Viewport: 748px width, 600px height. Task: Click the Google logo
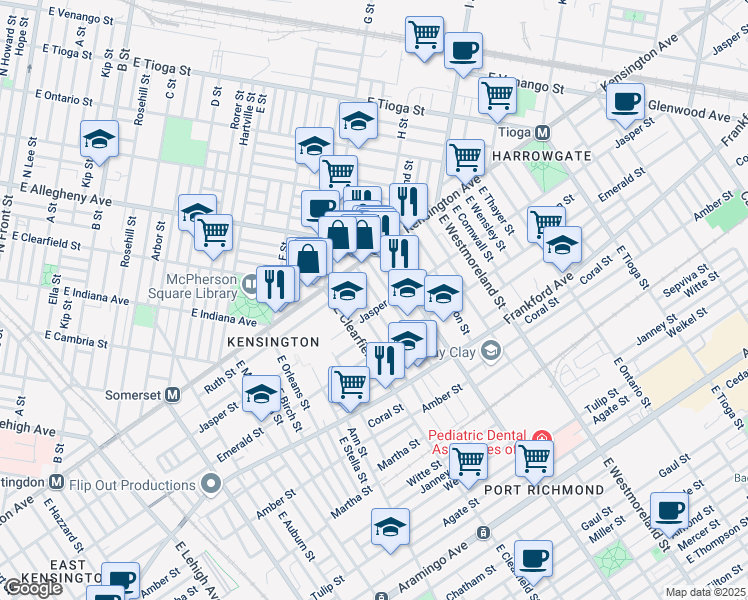pos(33,589)
